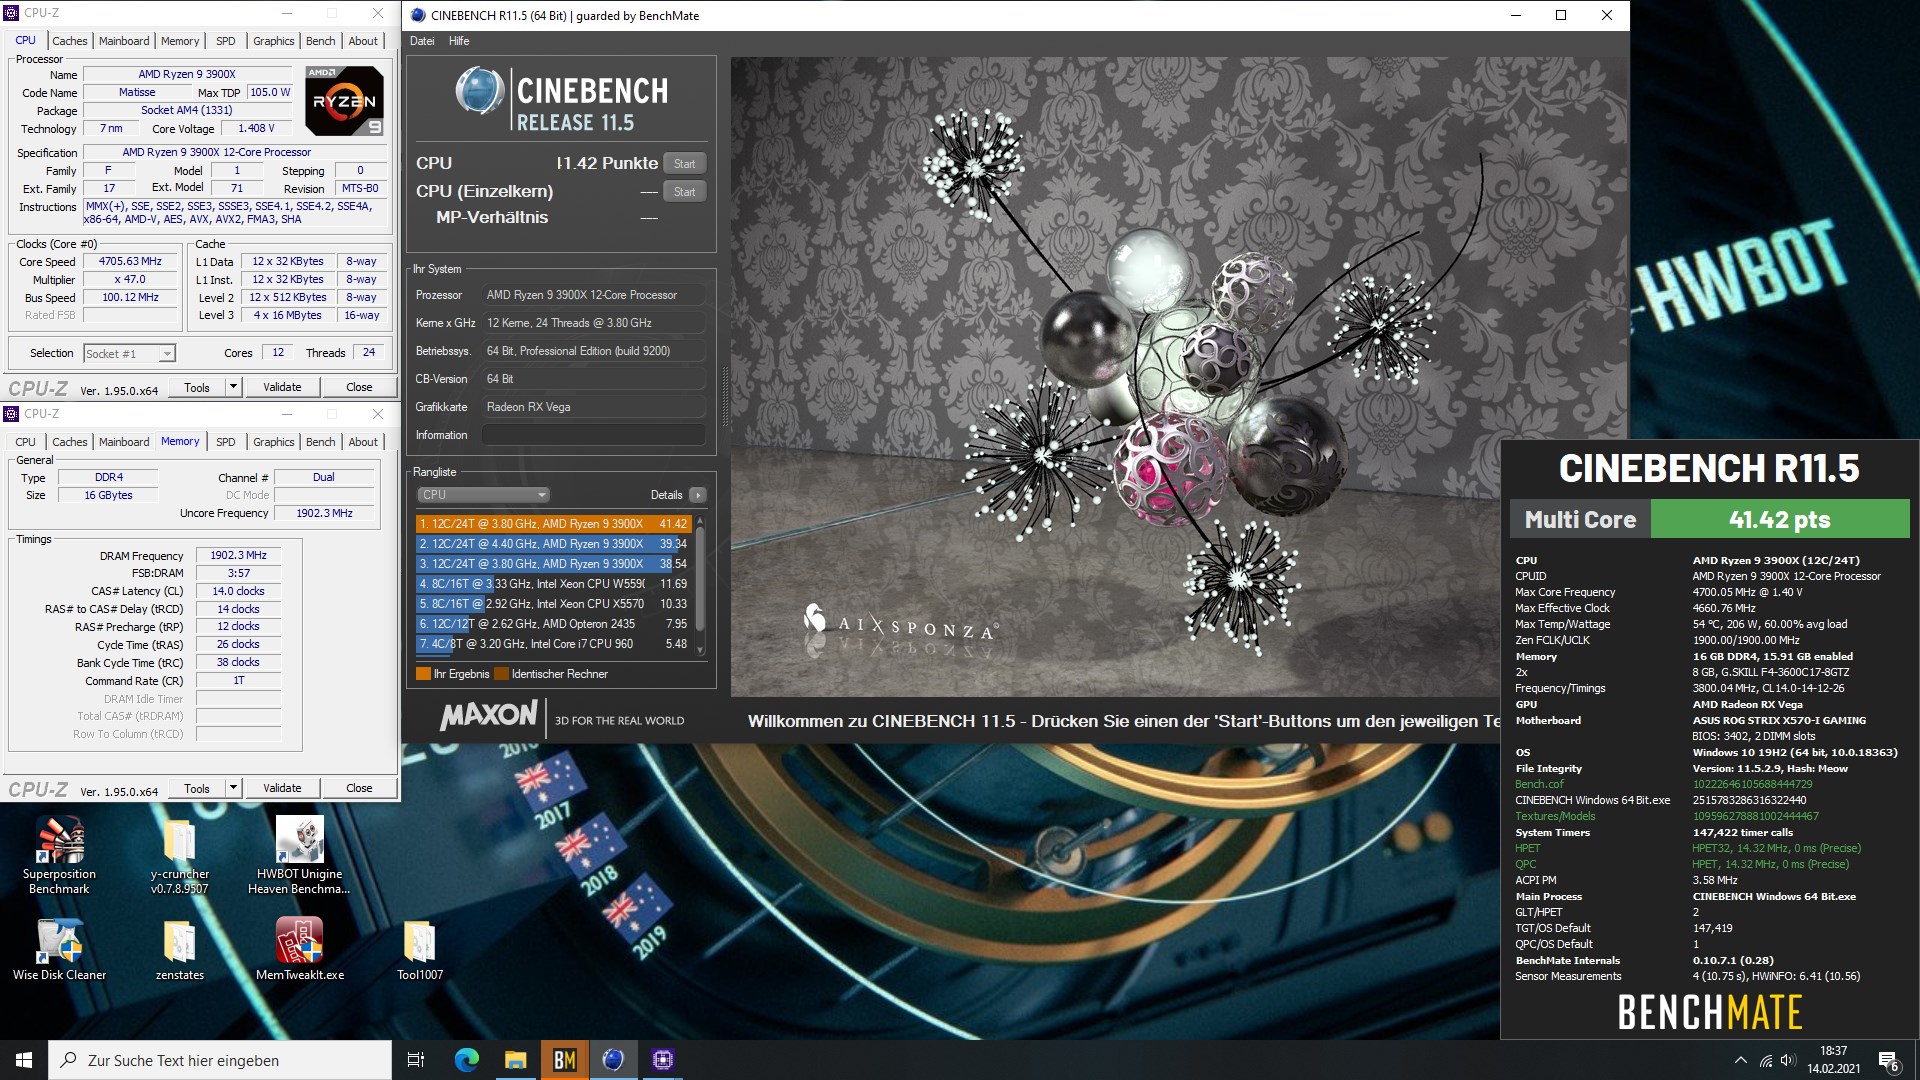Viewport: 1920px width, 1080px height.
Task: Expand Tools dropdown arrow in upper CPU-Z
Action: click(x=233, y=387)
